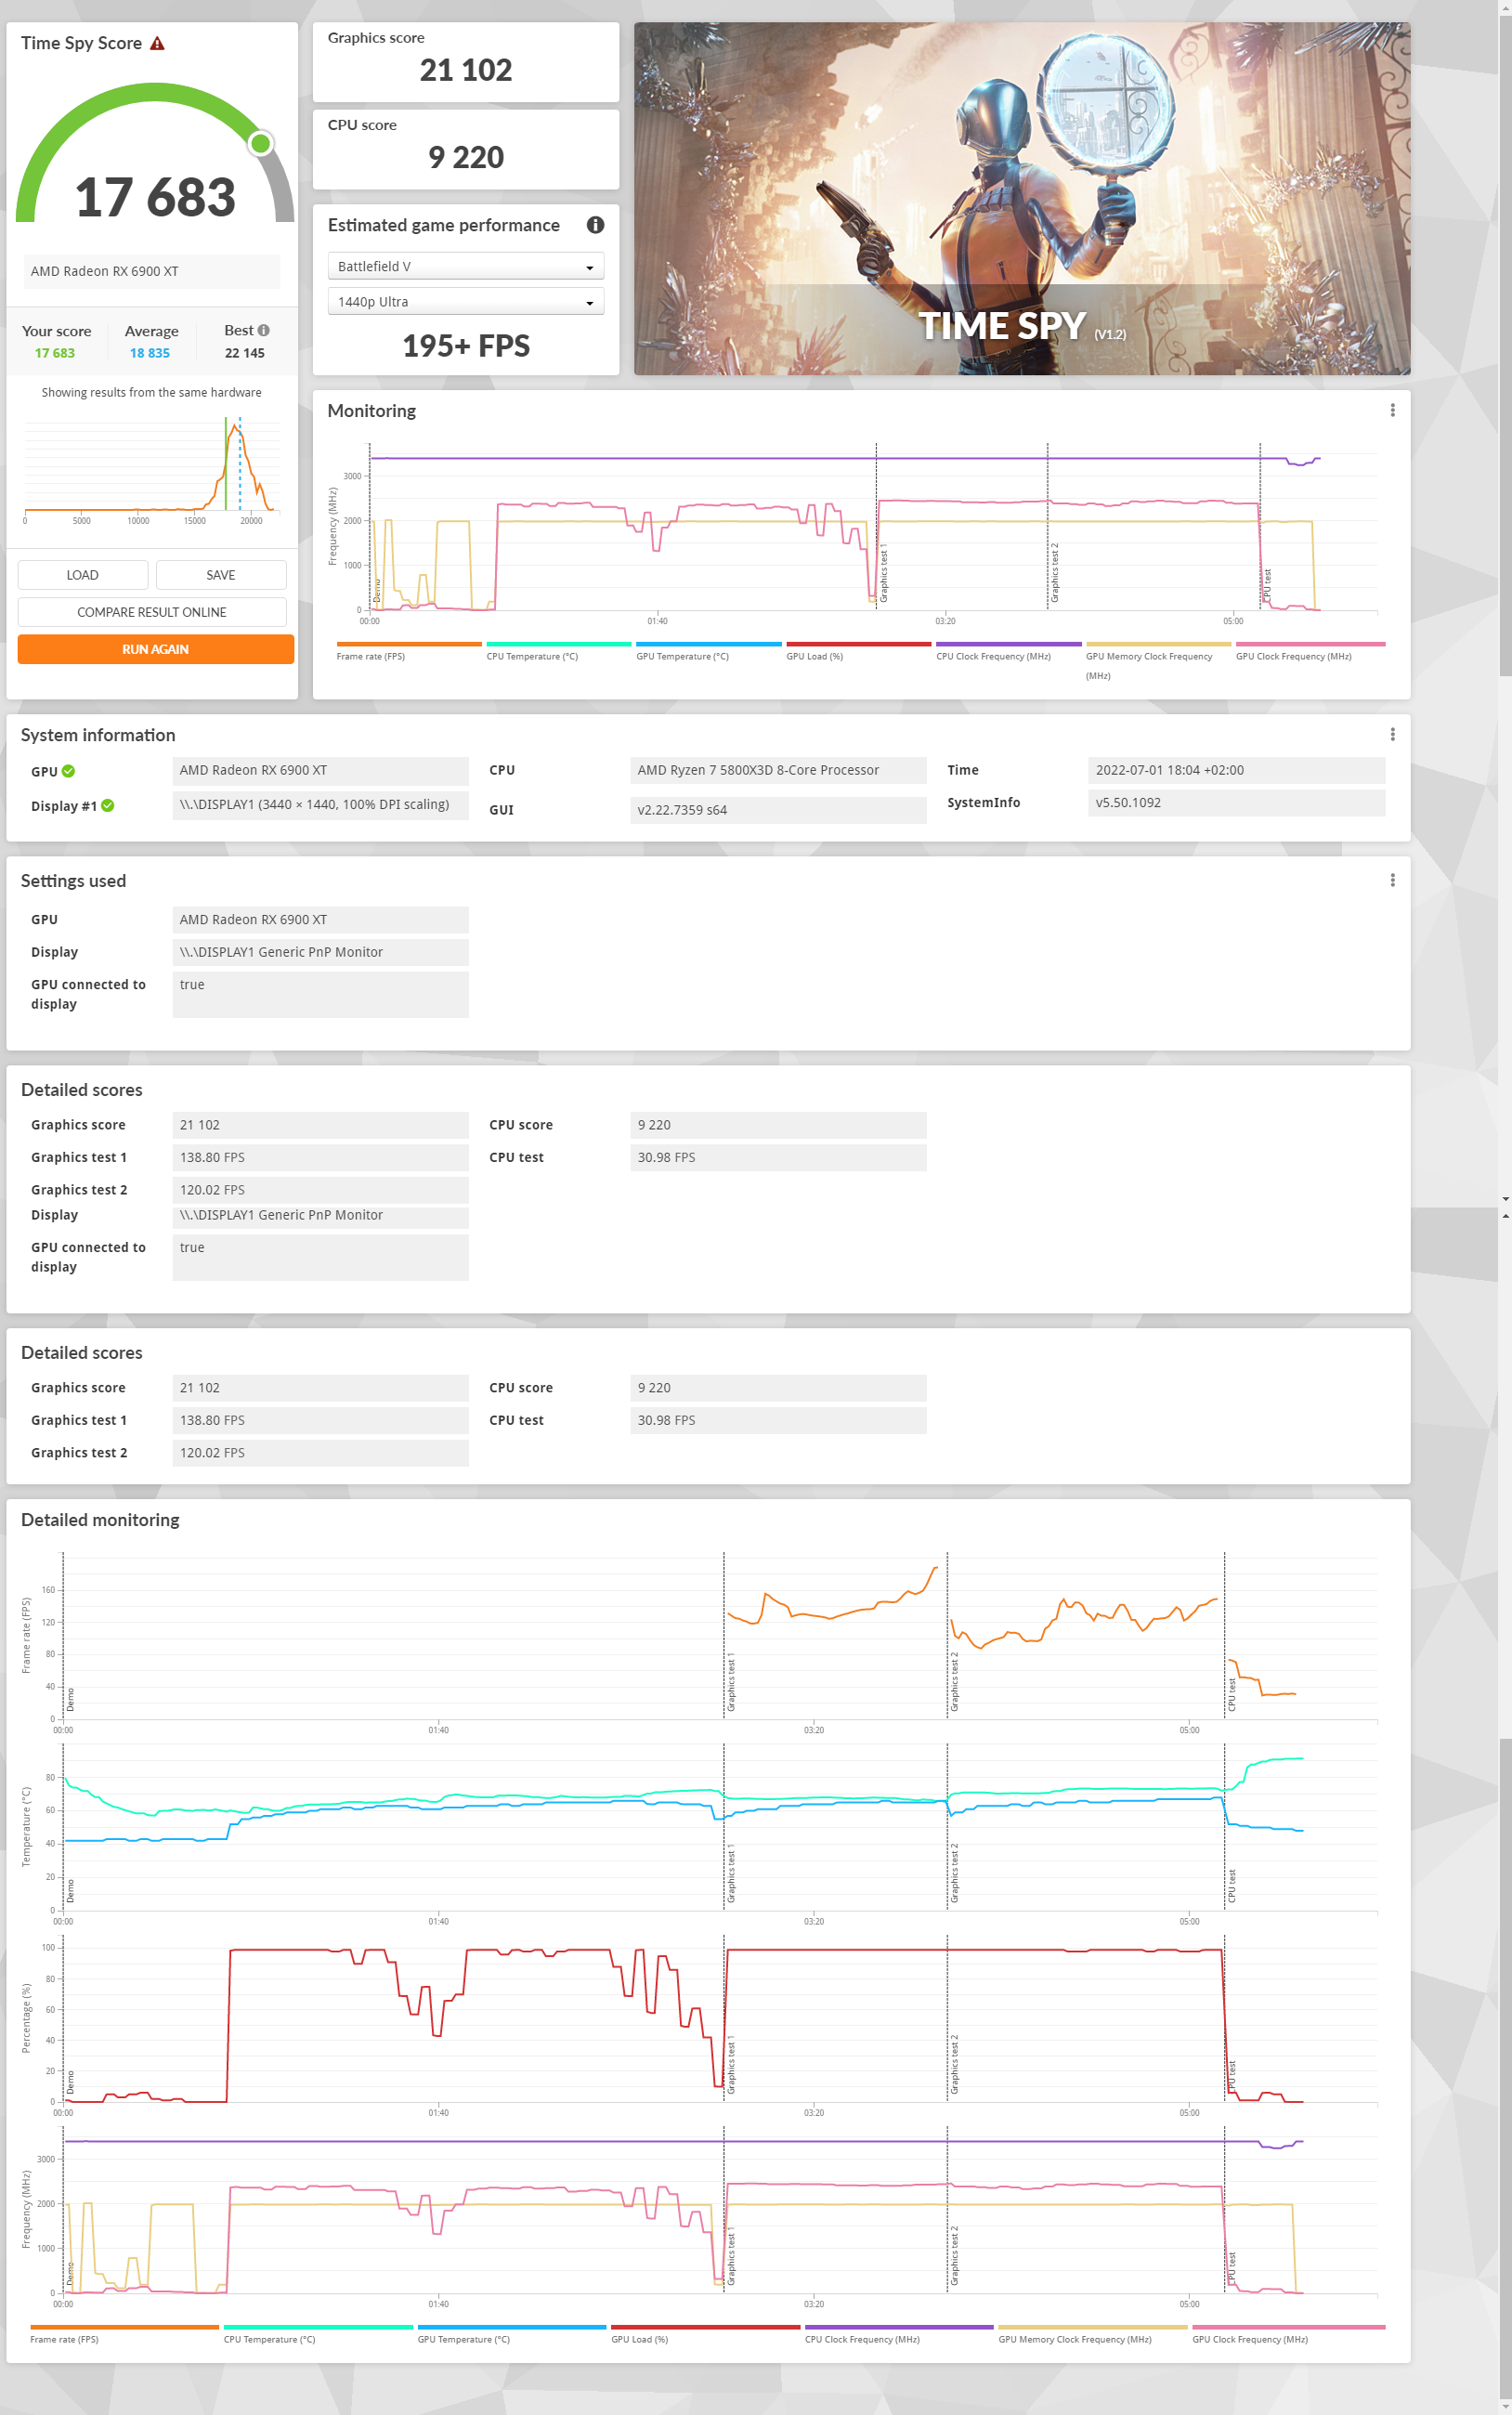Open the 1440p Ultra resolution dropdown

point(466,301)
